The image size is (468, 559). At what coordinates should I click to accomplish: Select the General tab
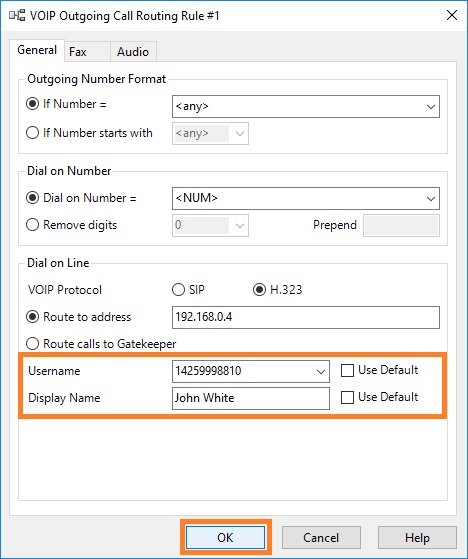[x=37, y=50]
